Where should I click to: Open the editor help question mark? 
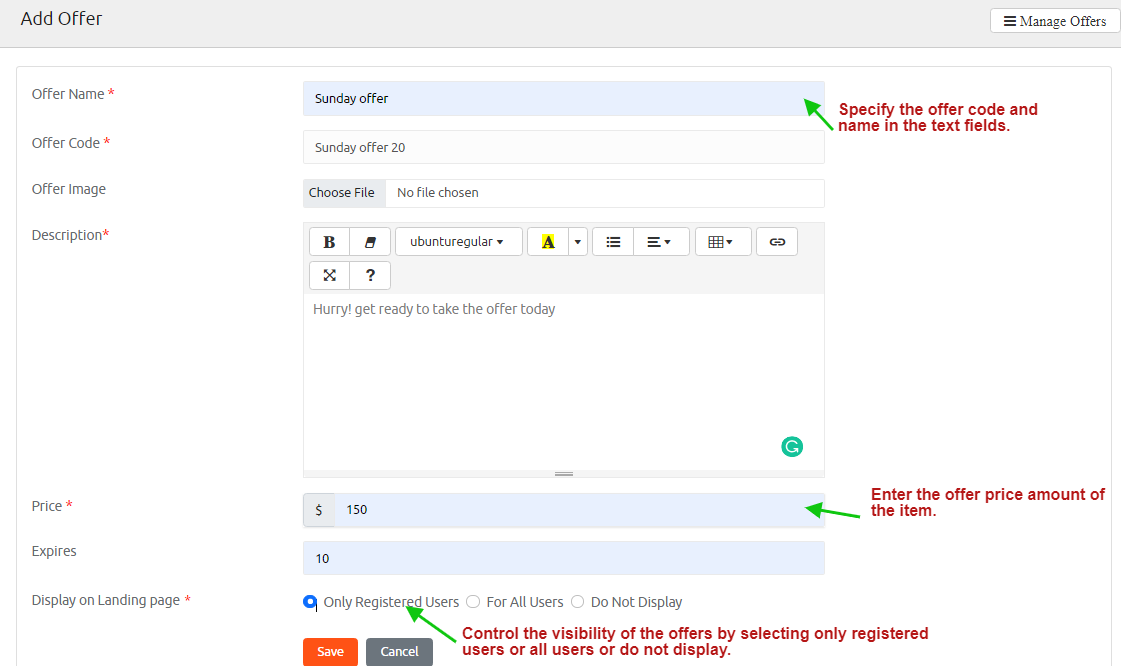point(370,275)
